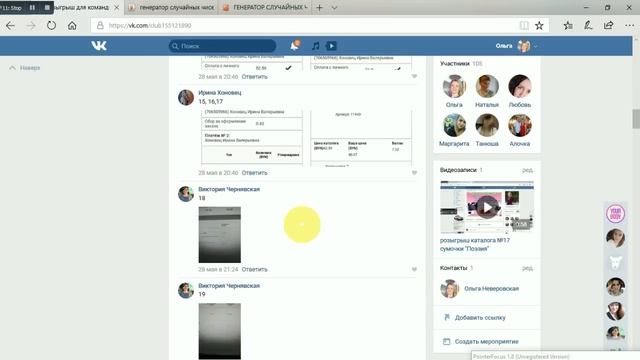
Task: Like the 28 мая в 21:24 comment
Action: pyautogui.click(x=414, y=269)
